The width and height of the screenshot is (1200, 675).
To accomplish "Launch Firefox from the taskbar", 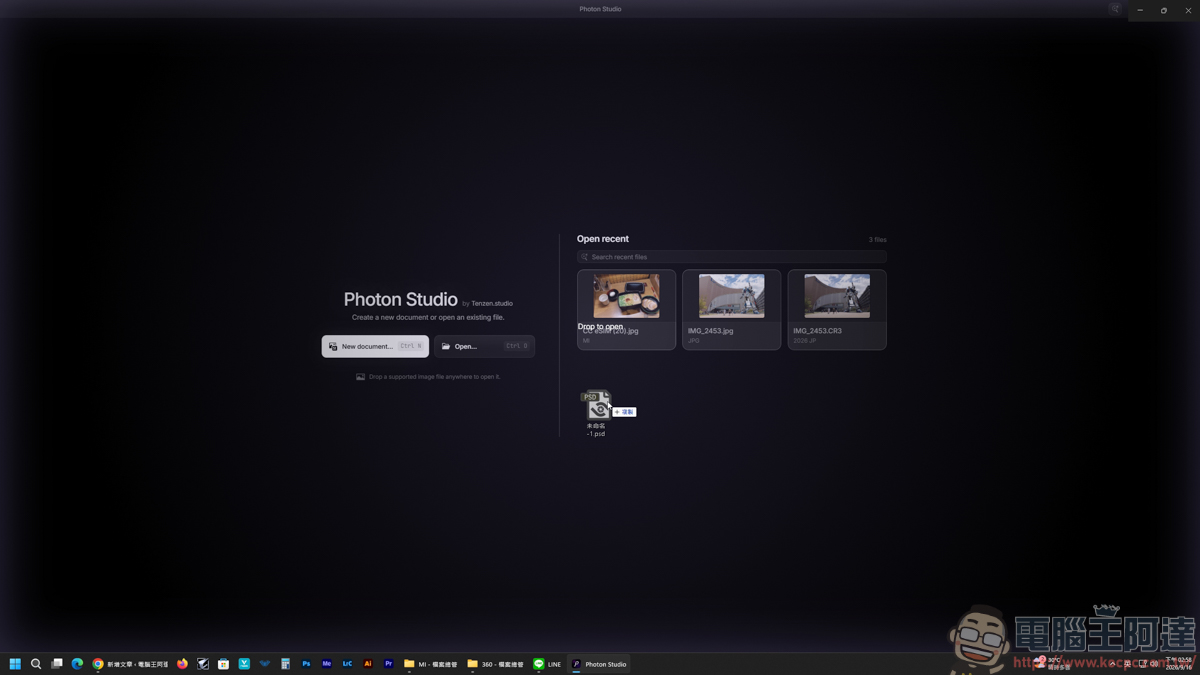I will (182, 664).
